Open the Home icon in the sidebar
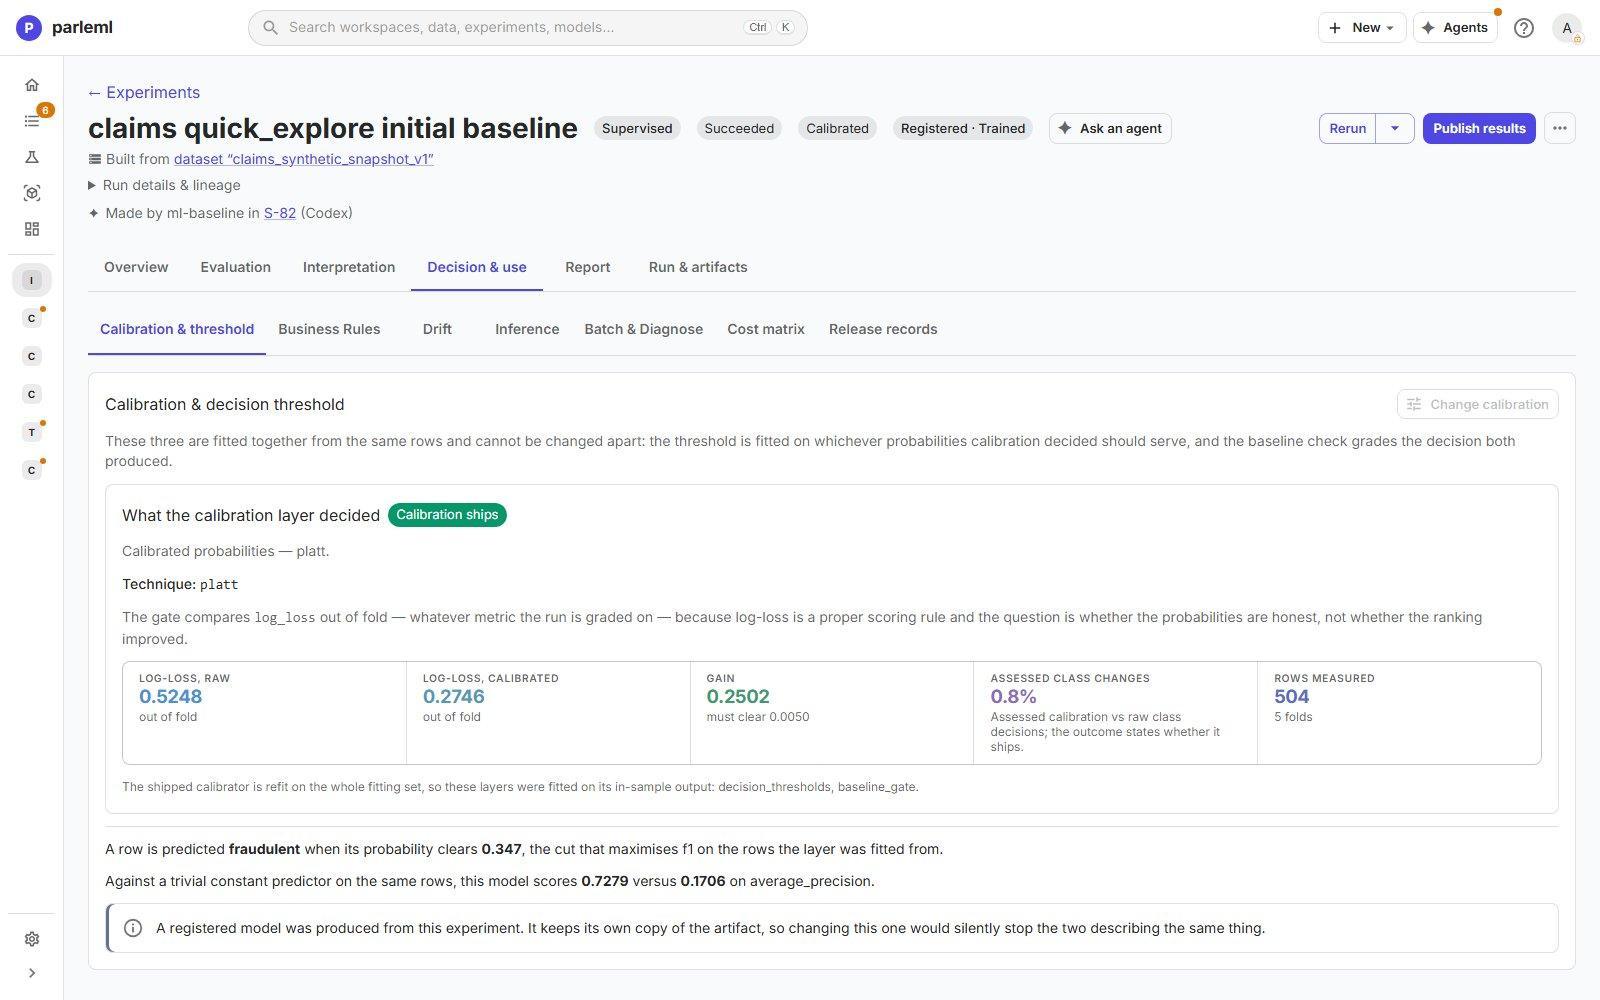 point(32,85)
